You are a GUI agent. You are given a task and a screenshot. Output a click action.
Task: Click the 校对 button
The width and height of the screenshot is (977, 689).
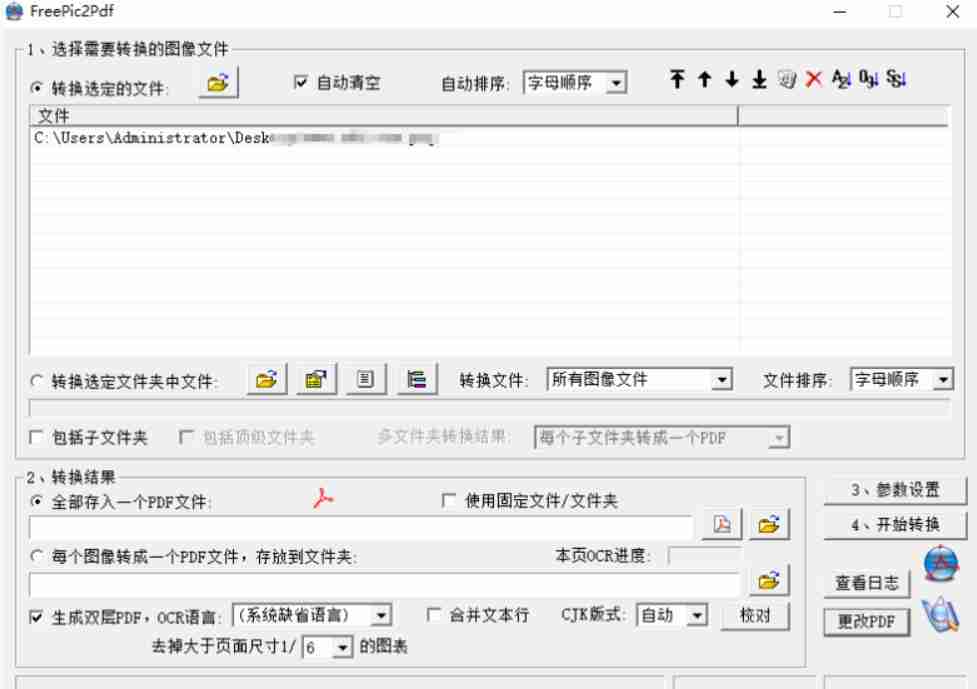click(755, 616)
